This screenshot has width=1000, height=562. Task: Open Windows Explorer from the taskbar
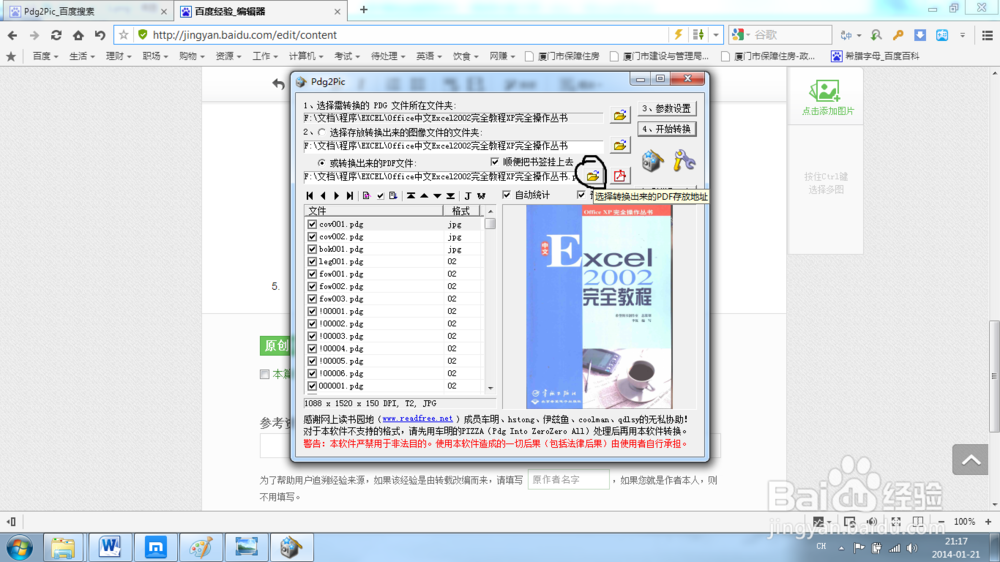coord(63,547)
